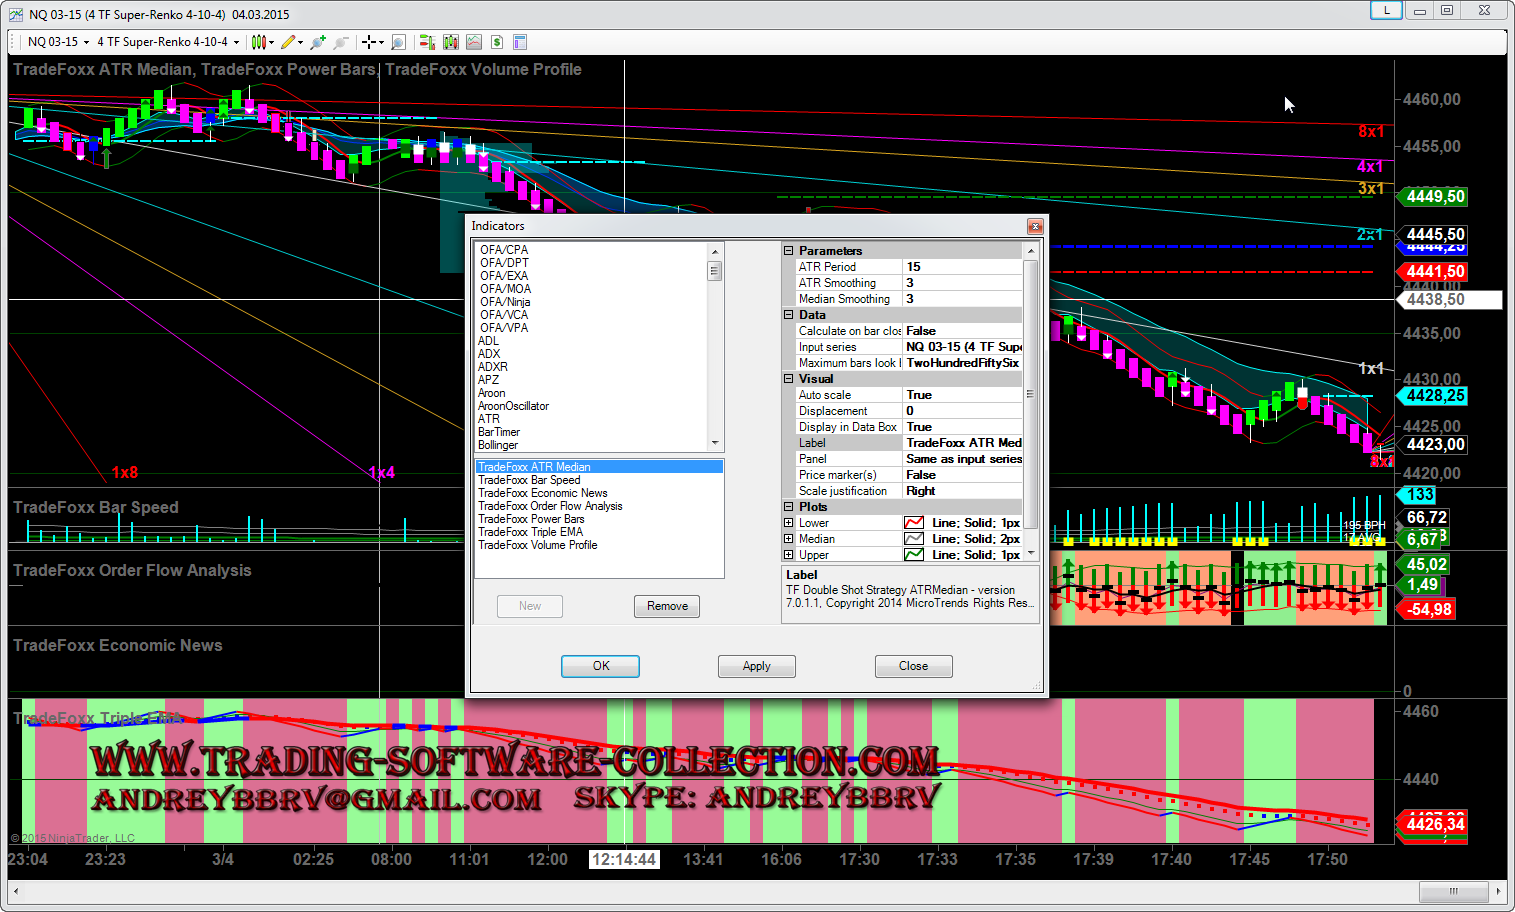Open the Indicators toolbar icon

point(474,42)
